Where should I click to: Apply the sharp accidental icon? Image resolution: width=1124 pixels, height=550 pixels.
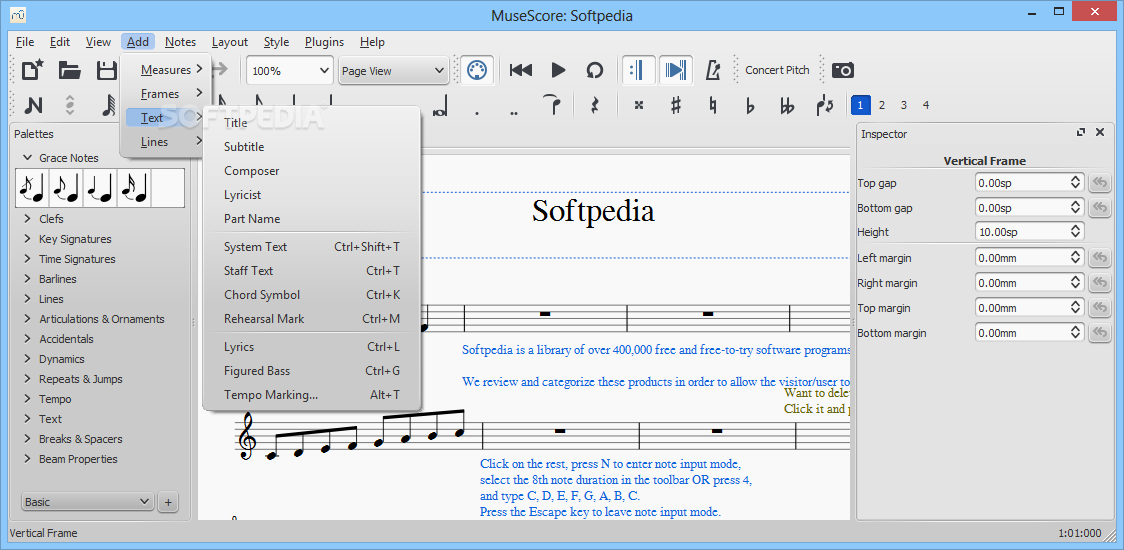click(x=675, y=105)
